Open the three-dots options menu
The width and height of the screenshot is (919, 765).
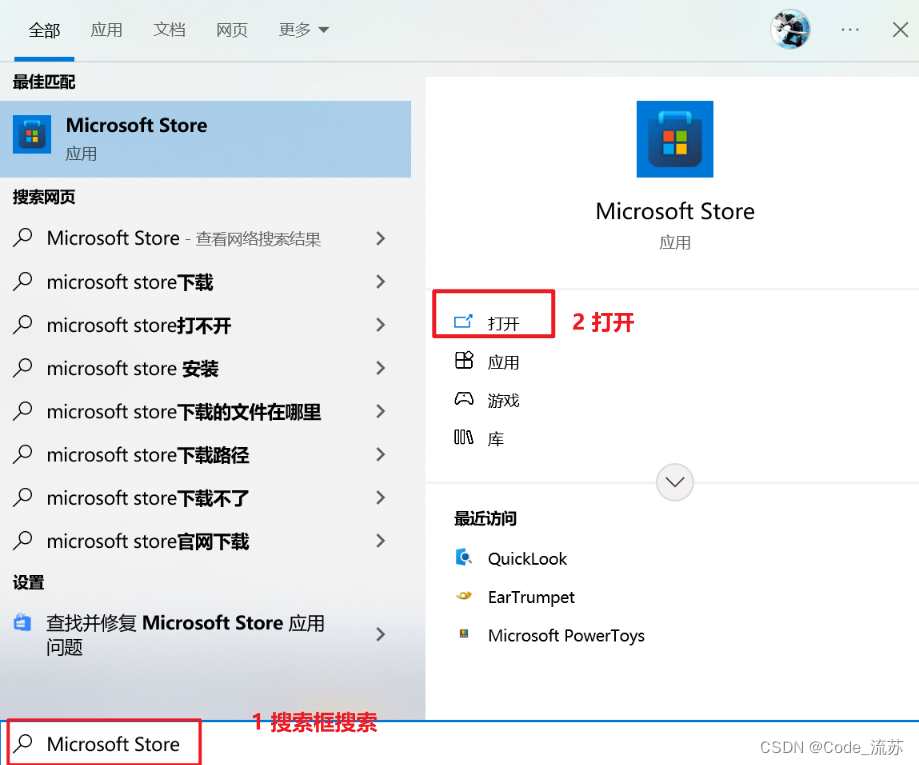pyautogui.click(x=850, y=29)
